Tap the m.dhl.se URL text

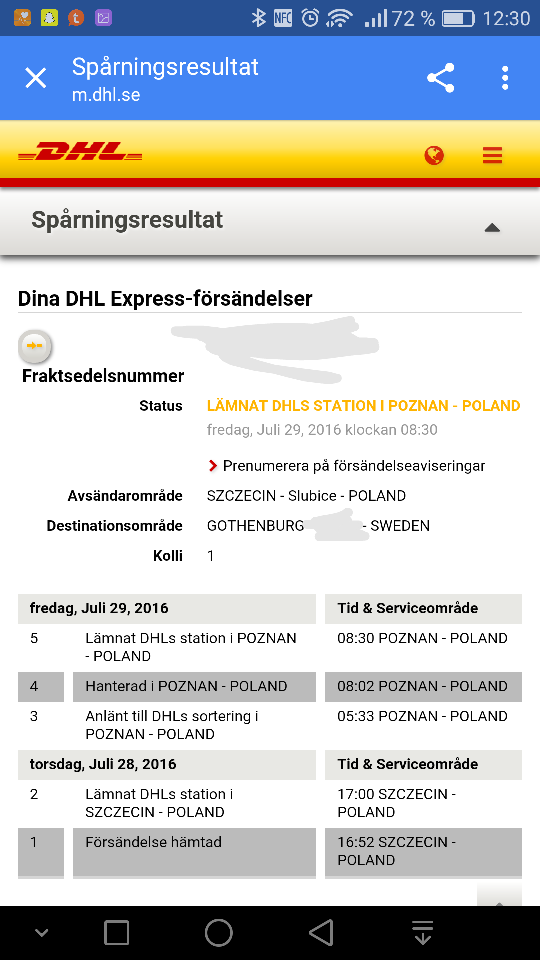pyautogui.click(x=106, y=95)
